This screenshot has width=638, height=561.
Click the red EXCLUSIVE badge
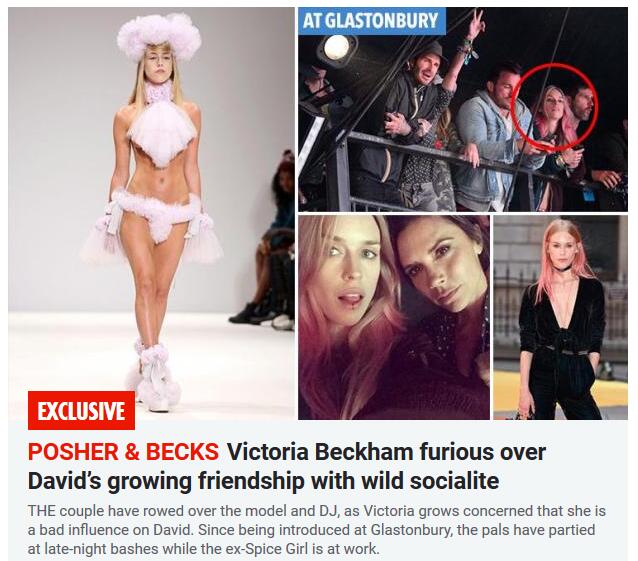pyautogui.click(x=81, y=410)
